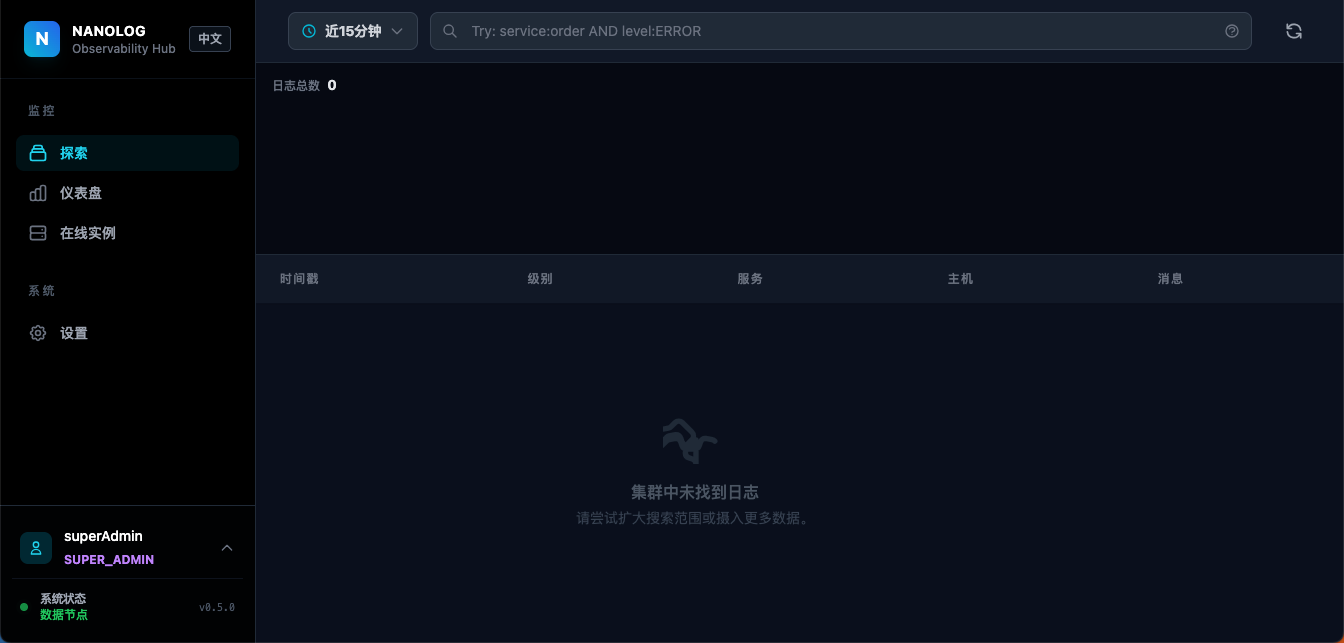
Task: Click the 设置 gear icon
Action: click(38, 333)
